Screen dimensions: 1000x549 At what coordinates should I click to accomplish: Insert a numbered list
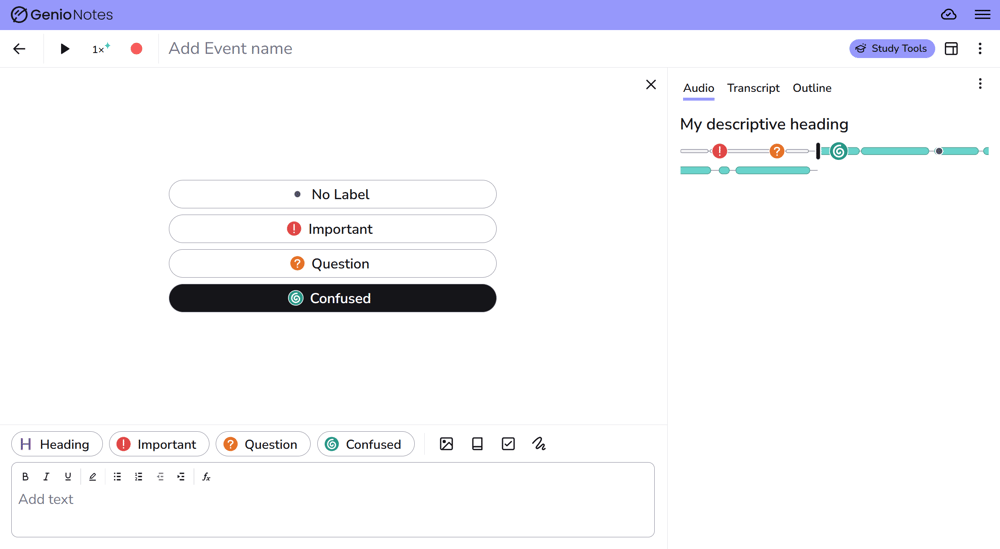pyautogui.click(x=138, y=477)
